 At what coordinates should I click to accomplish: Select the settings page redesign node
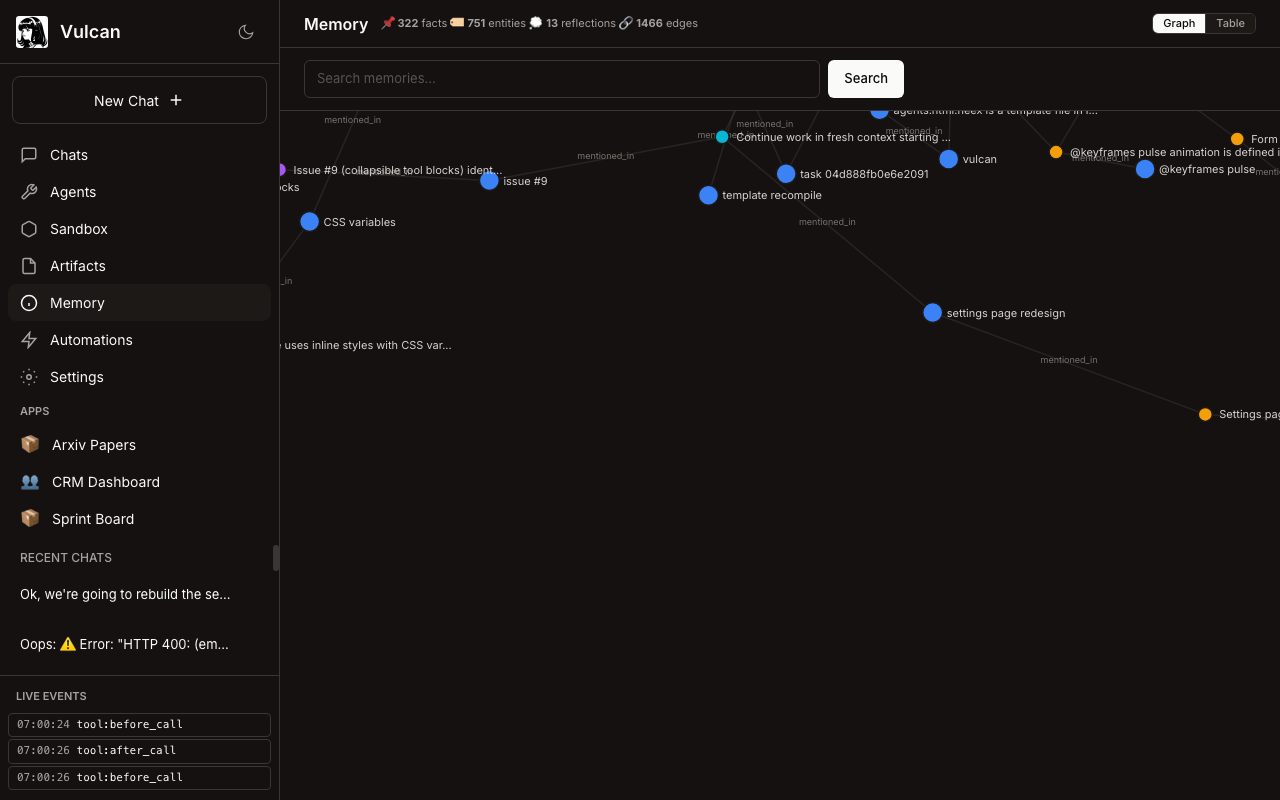(x=932, y=313)
